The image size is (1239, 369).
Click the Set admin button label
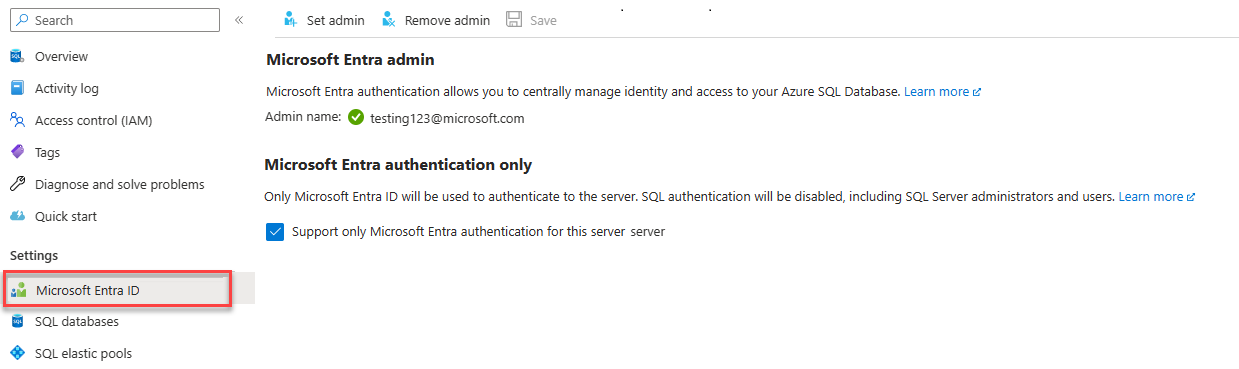tap(335, 20)
